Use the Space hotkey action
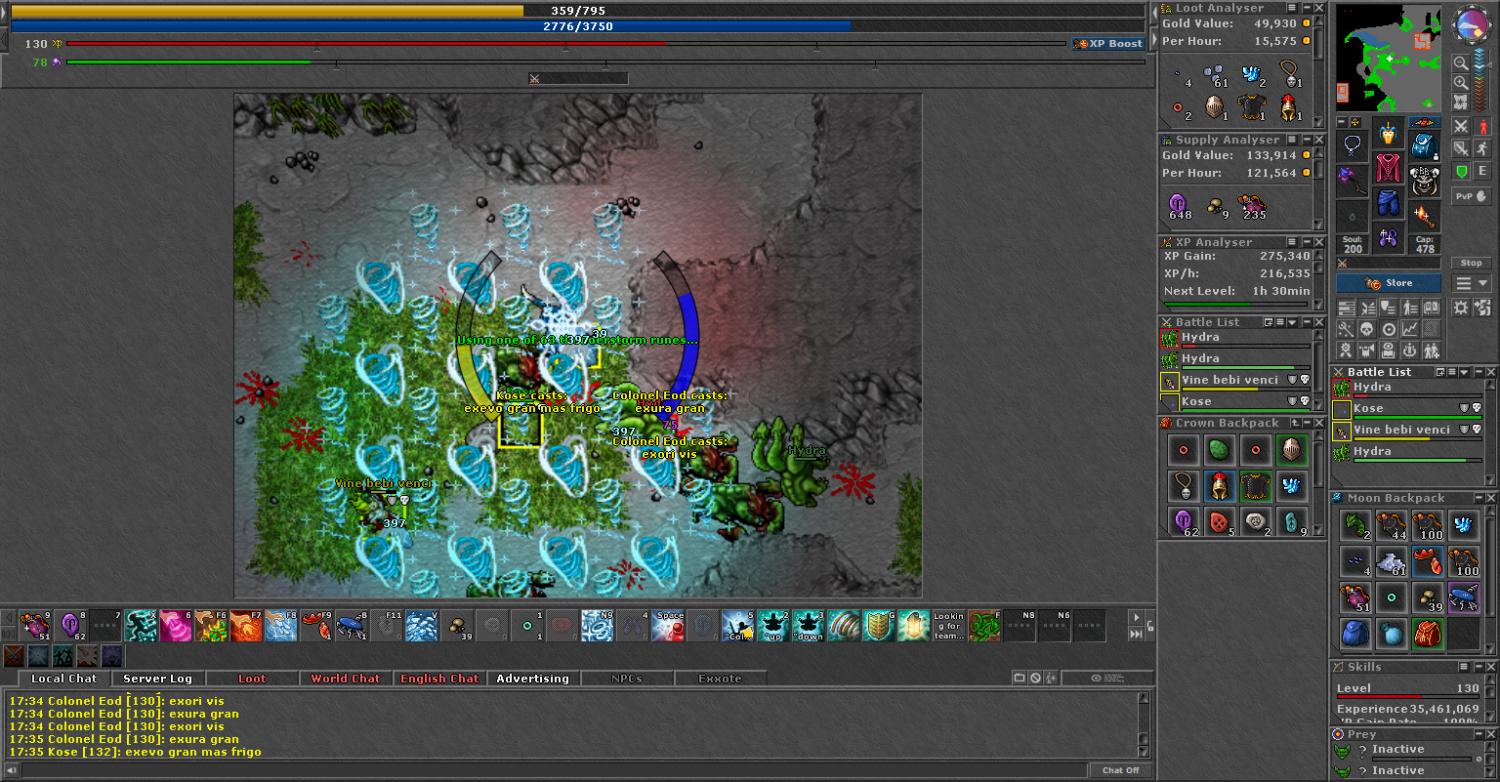 pos(668,626)
